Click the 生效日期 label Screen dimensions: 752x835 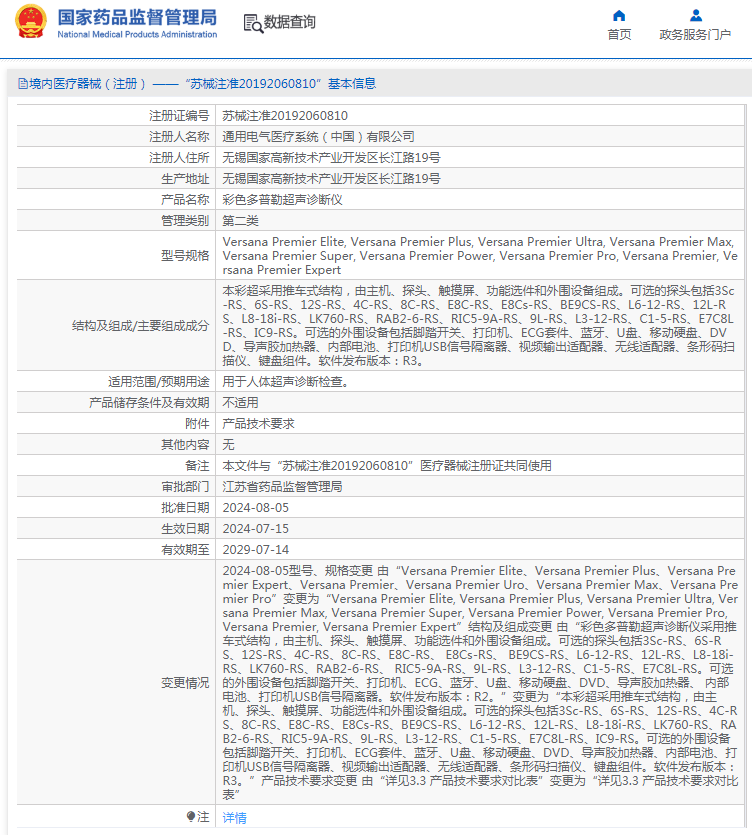[185, 529]
